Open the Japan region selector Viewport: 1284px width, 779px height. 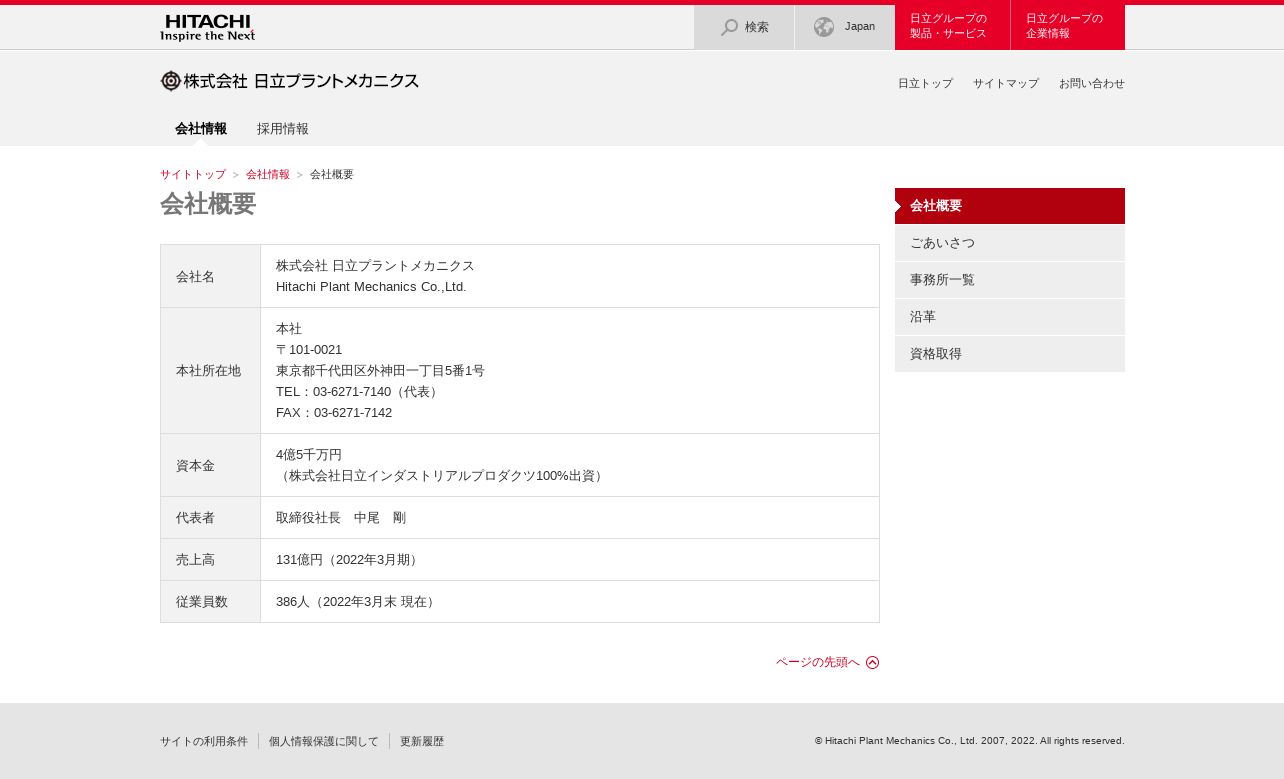[x=845, y=27]
